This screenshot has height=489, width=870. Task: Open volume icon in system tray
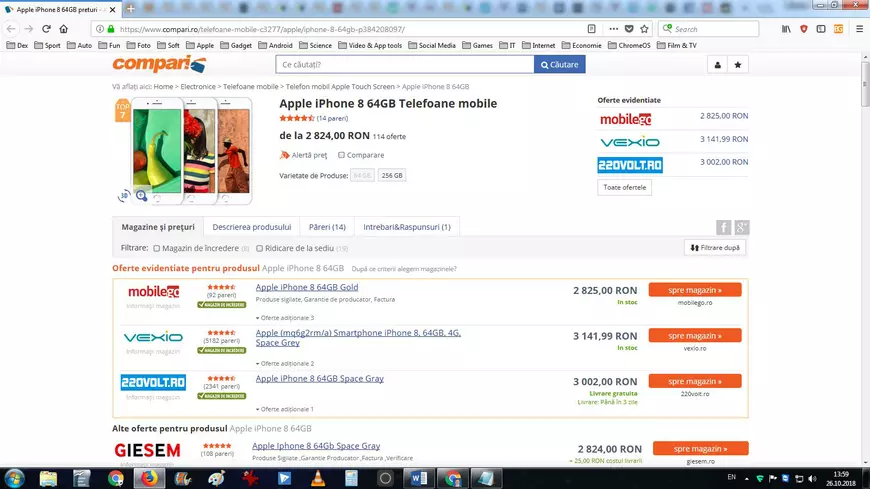pyautogui.click(x=812, y=478)
